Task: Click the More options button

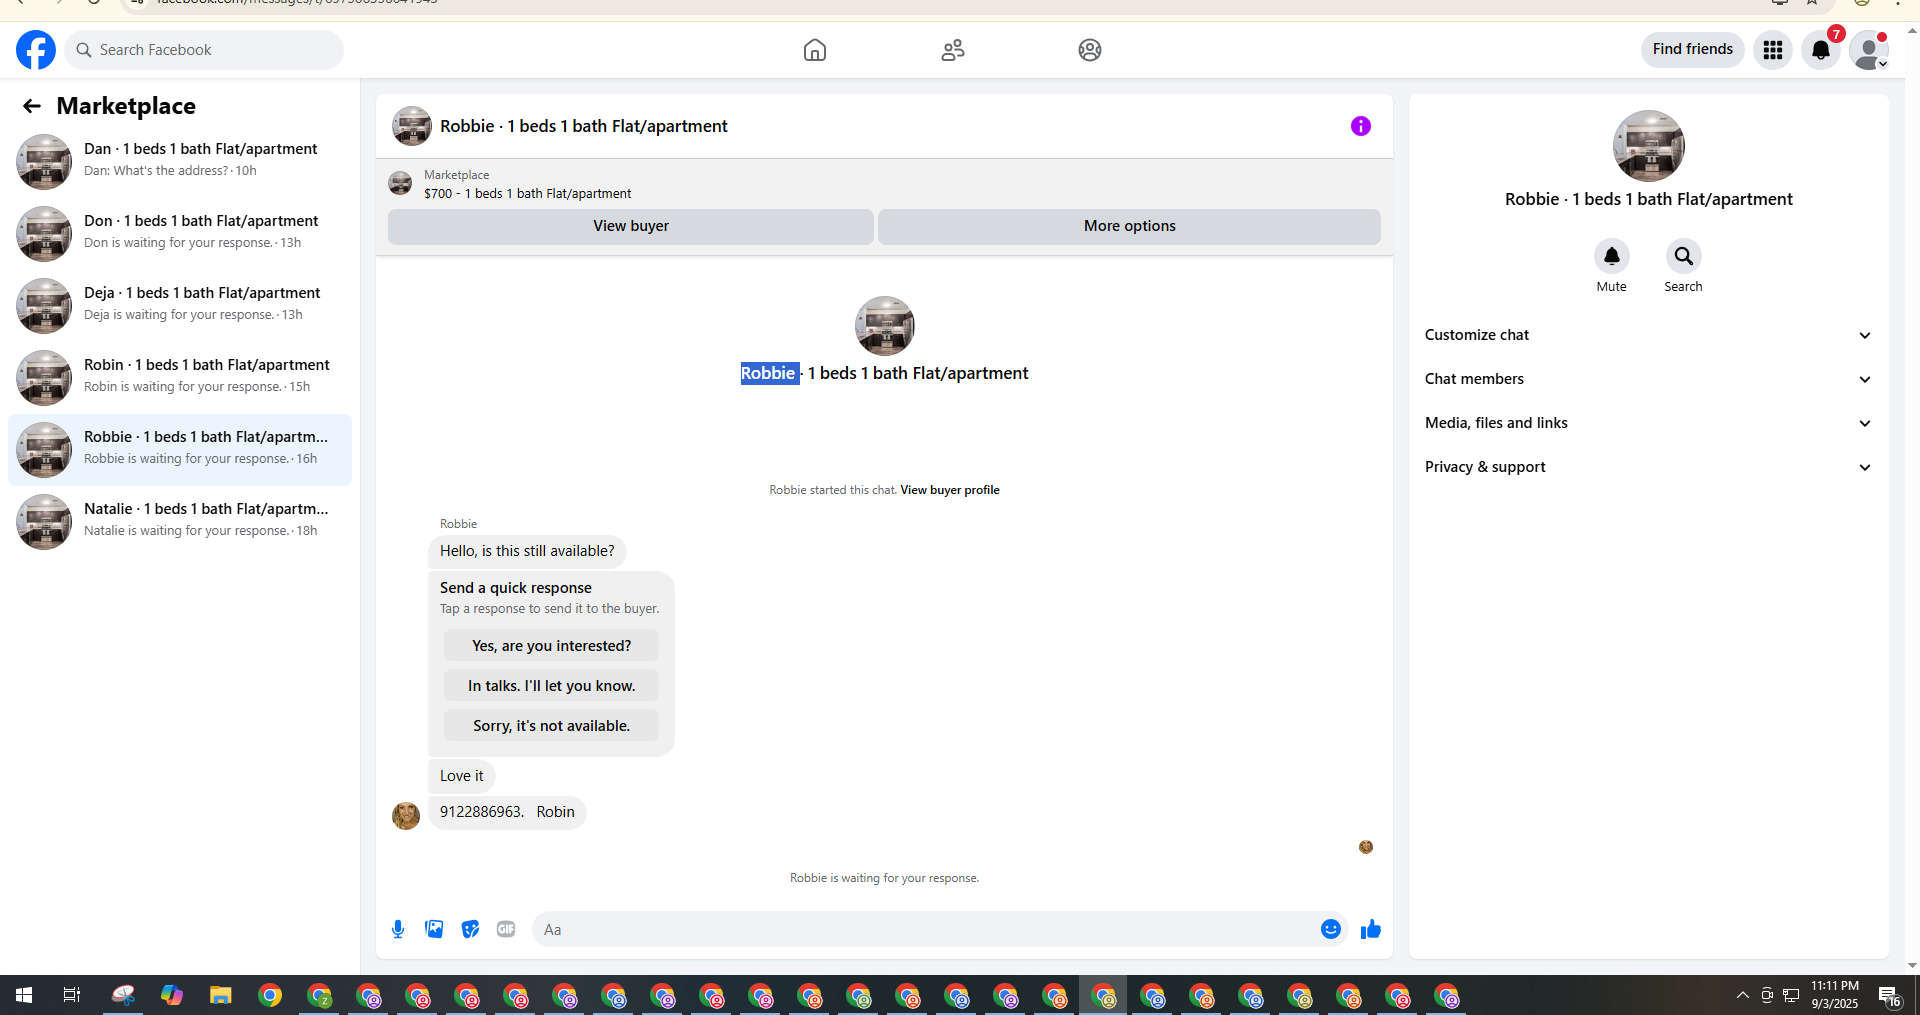Action: pyautogui.click(x=1130, y=226)
